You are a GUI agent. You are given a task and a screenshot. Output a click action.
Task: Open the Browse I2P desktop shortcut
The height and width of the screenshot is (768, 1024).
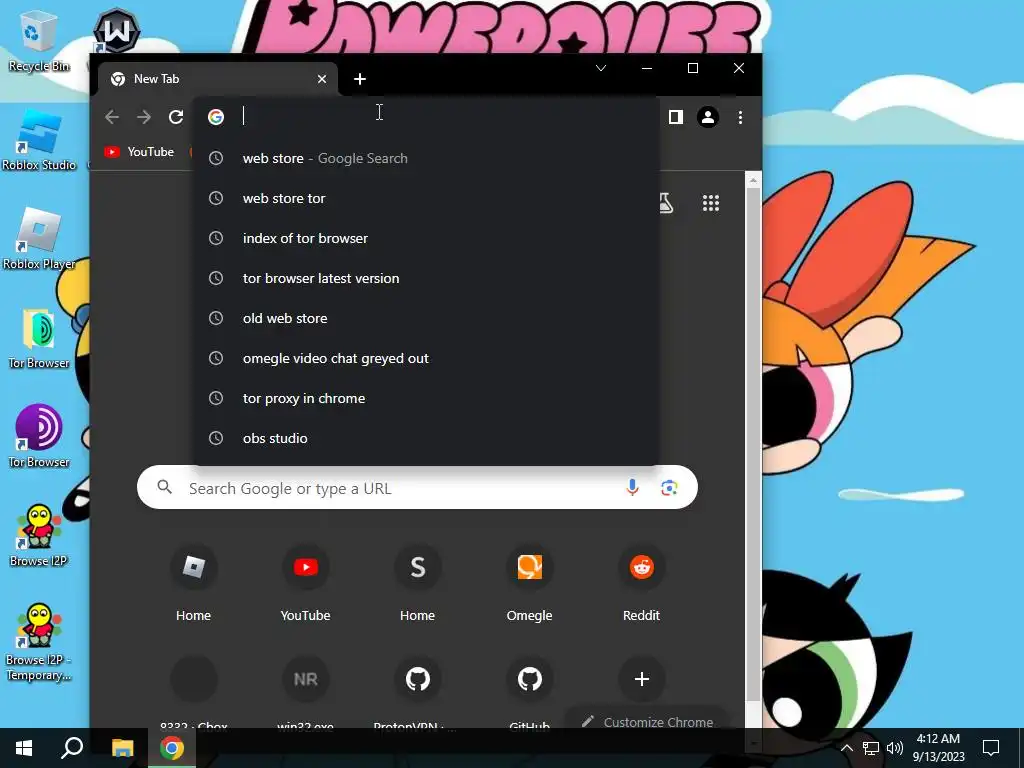pos(39,536)
